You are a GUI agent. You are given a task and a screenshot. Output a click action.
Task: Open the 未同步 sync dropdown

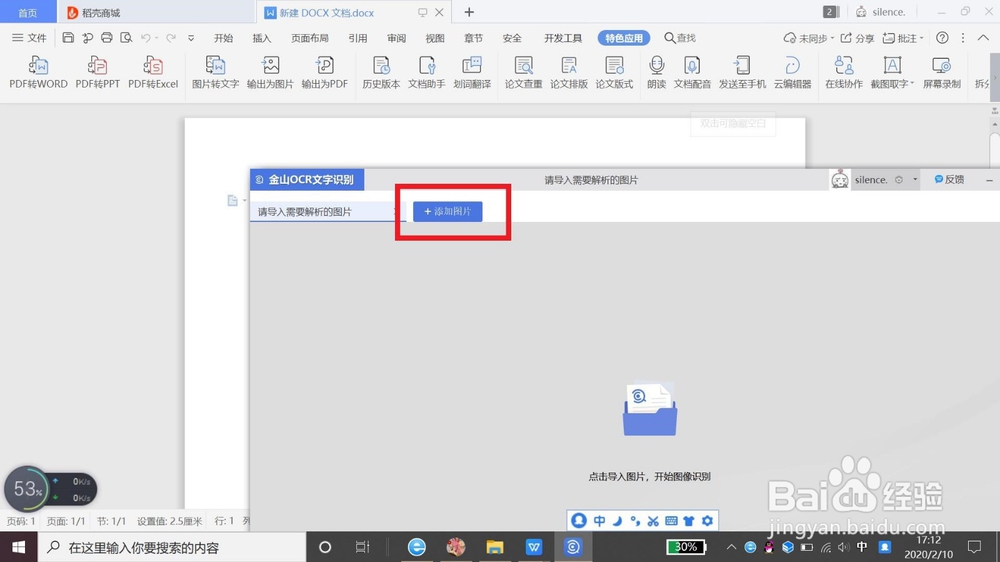pos(809,38)
